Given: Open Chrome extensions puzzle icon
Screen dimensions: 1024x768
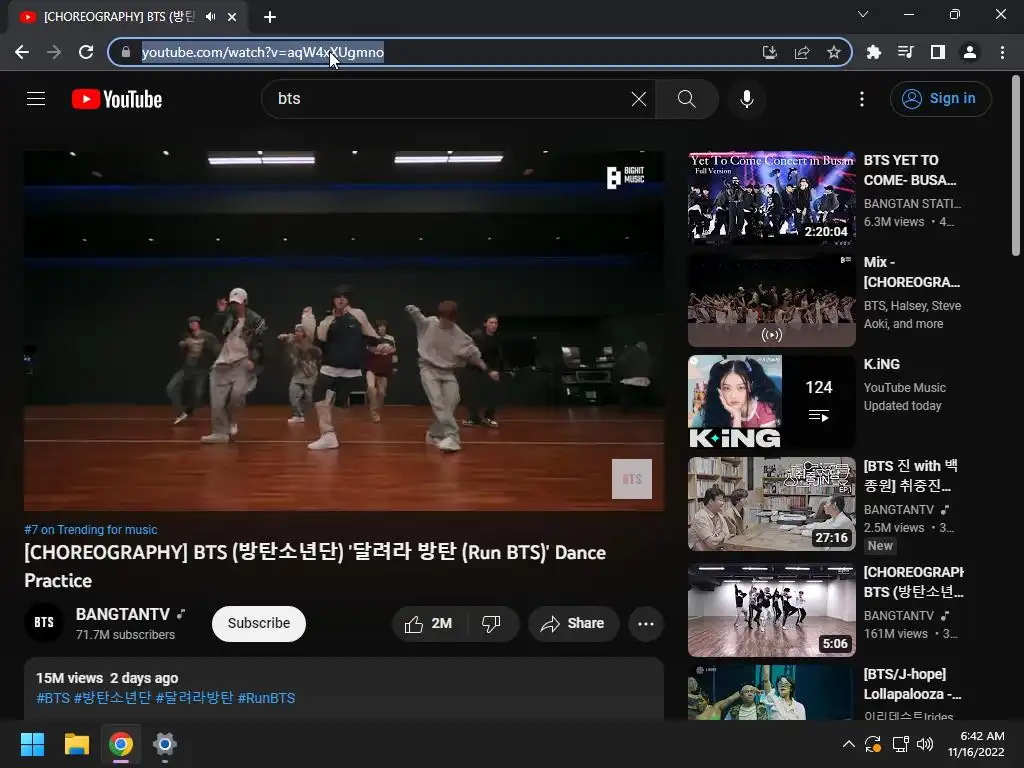Looking at the screenshot, I should (x=874, y=52).
